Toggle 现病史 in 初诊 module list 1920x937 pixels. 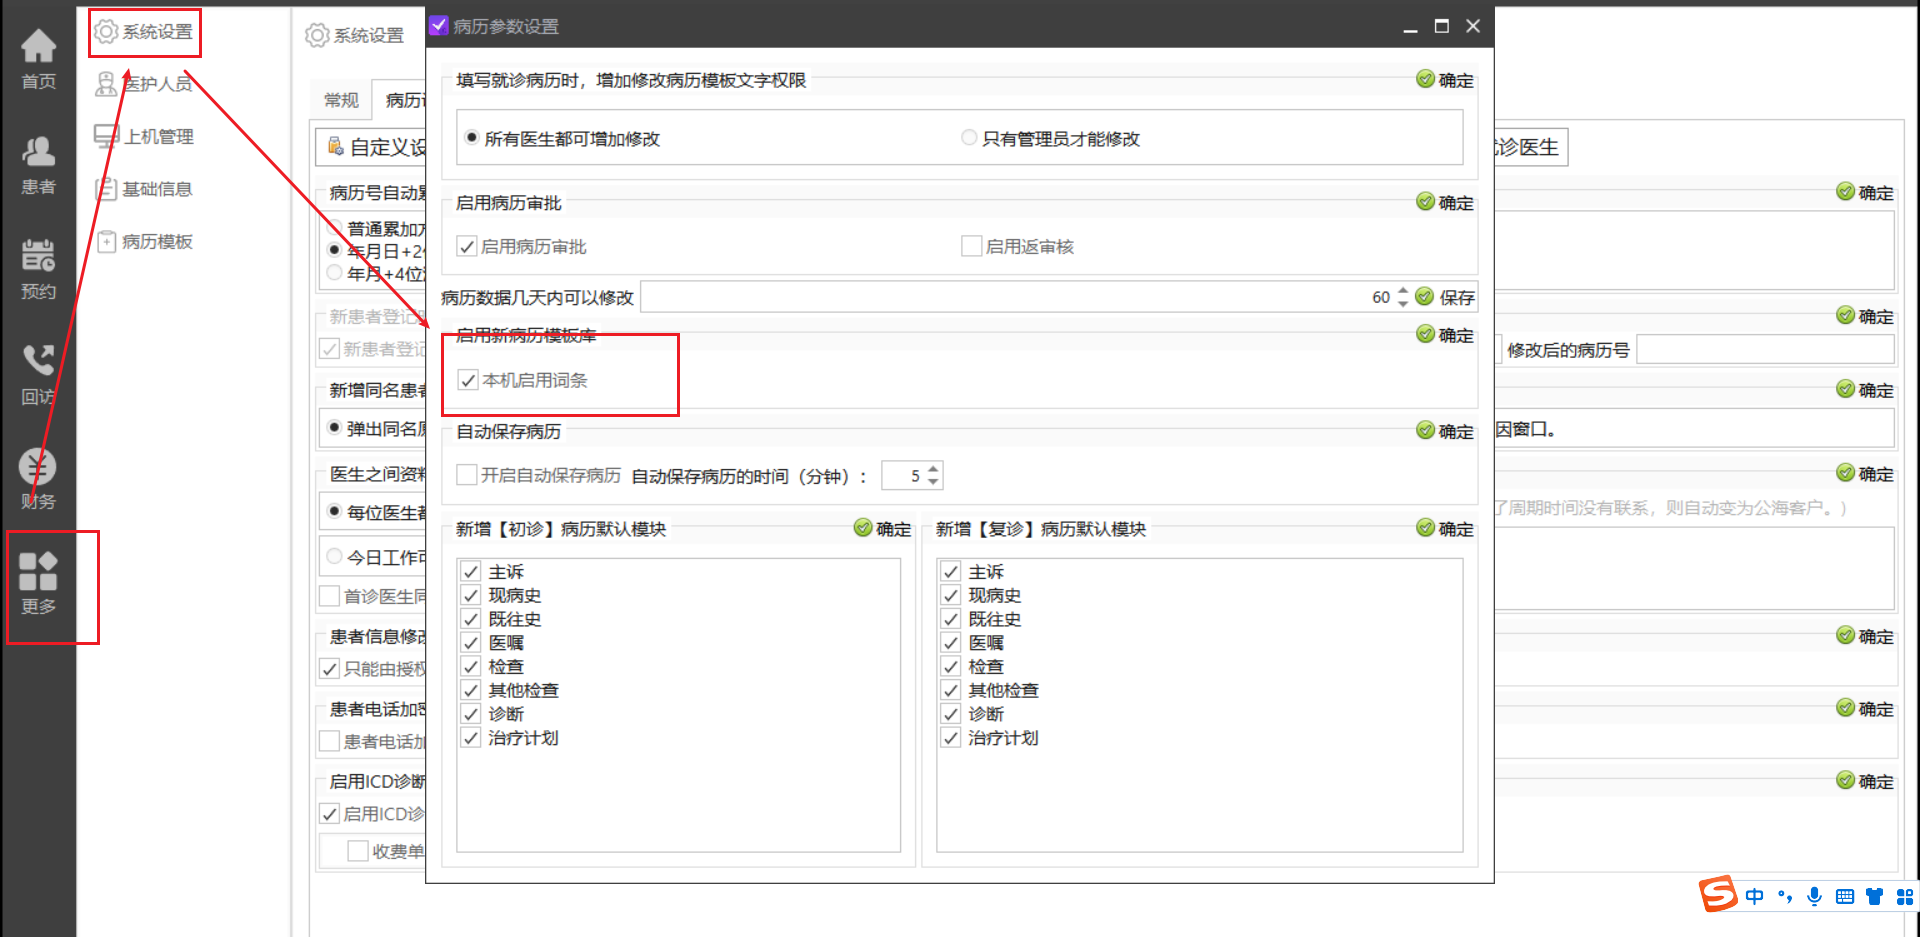[x=471, y=595]
